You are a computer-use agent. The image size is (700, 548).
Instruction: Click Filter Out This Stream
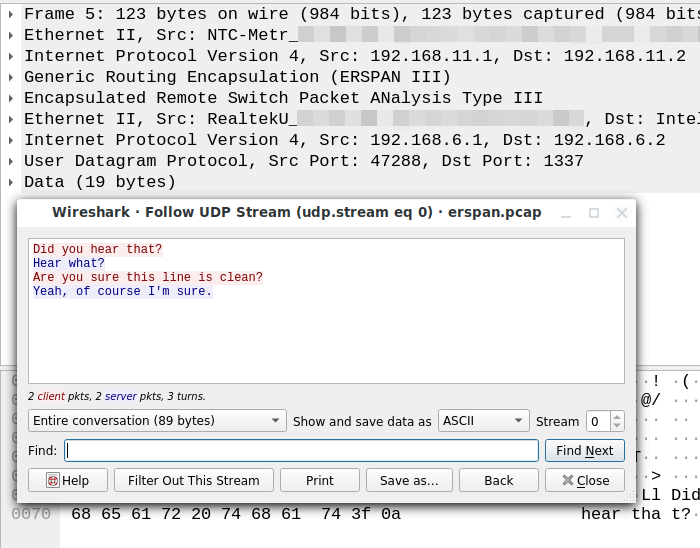[x=193, y=480]
